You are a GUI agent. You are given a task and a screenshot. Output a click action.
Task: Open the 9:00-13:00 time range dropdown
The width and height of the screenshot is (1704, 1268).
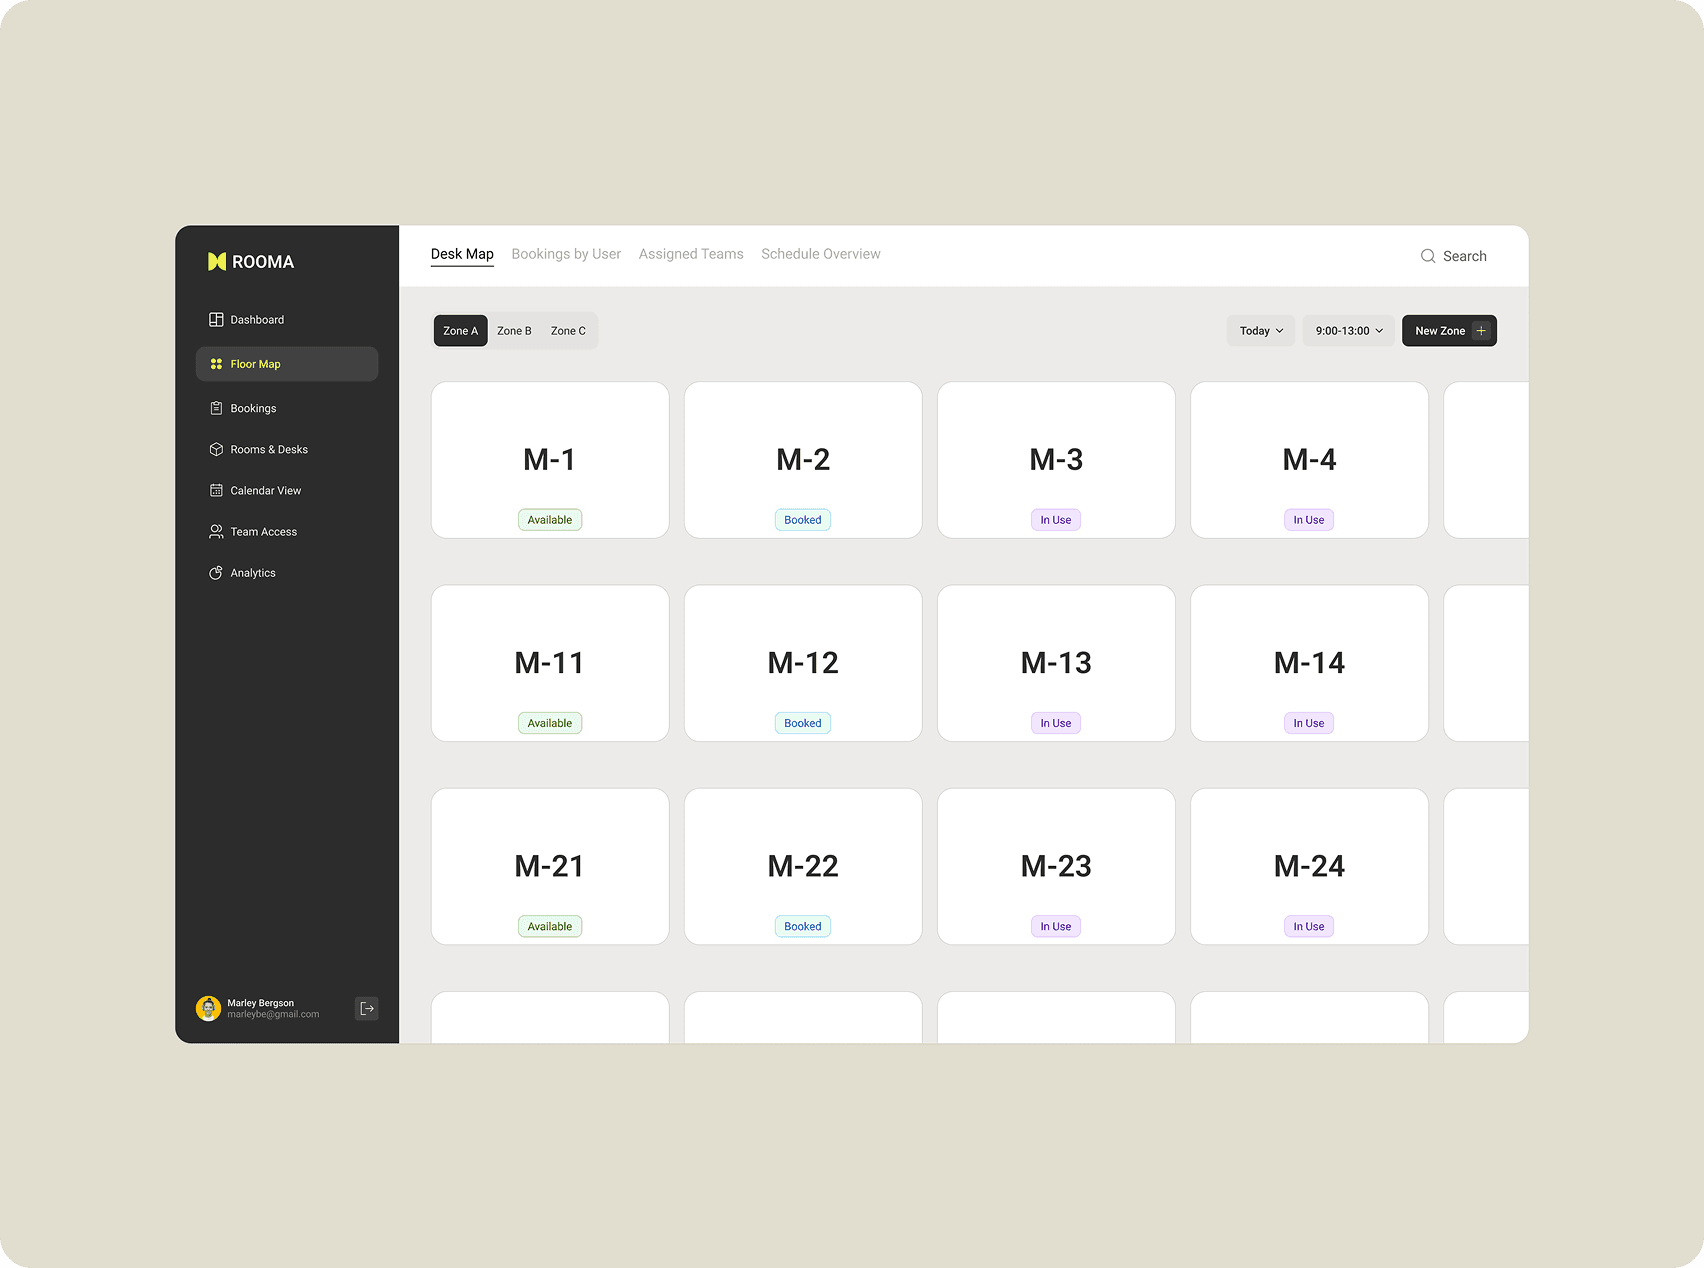pyautogui.click(x=1348, y=331)
